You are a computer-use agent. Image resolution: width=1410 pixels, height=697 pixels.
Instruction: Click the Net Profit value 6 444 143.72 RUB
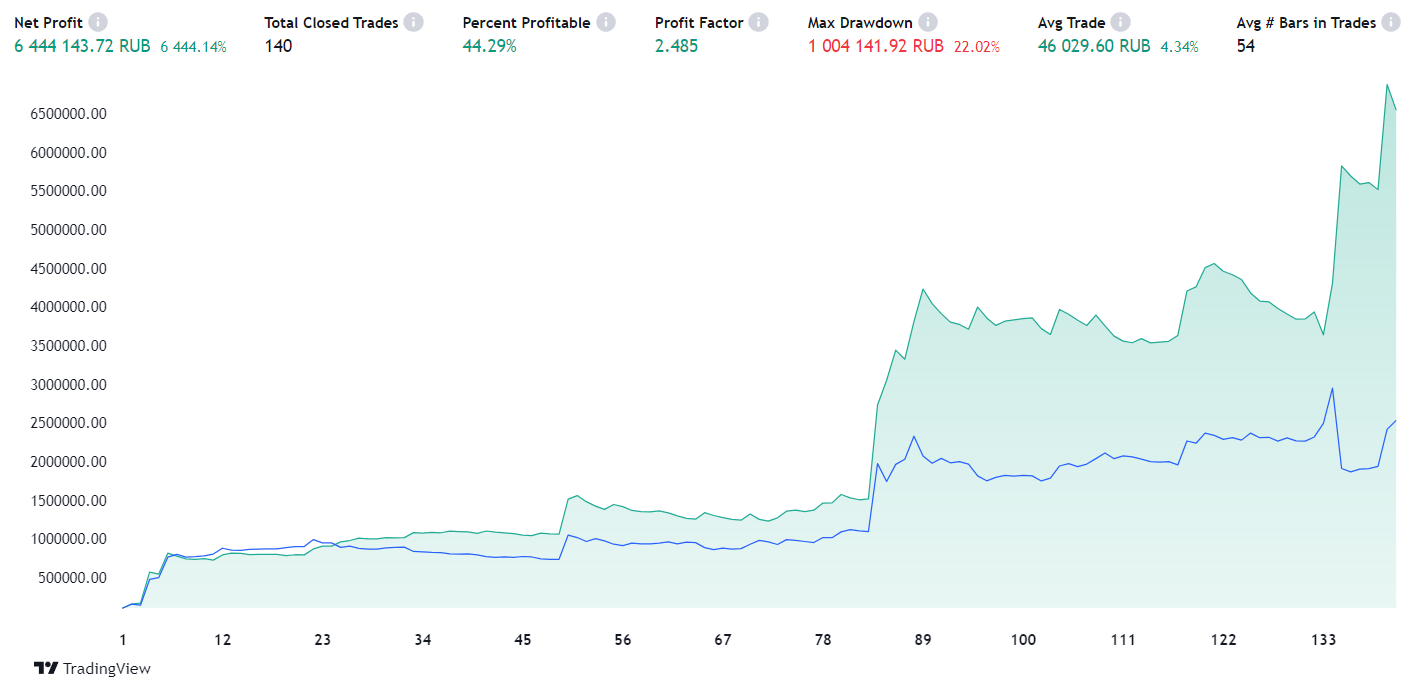(83, 46)
